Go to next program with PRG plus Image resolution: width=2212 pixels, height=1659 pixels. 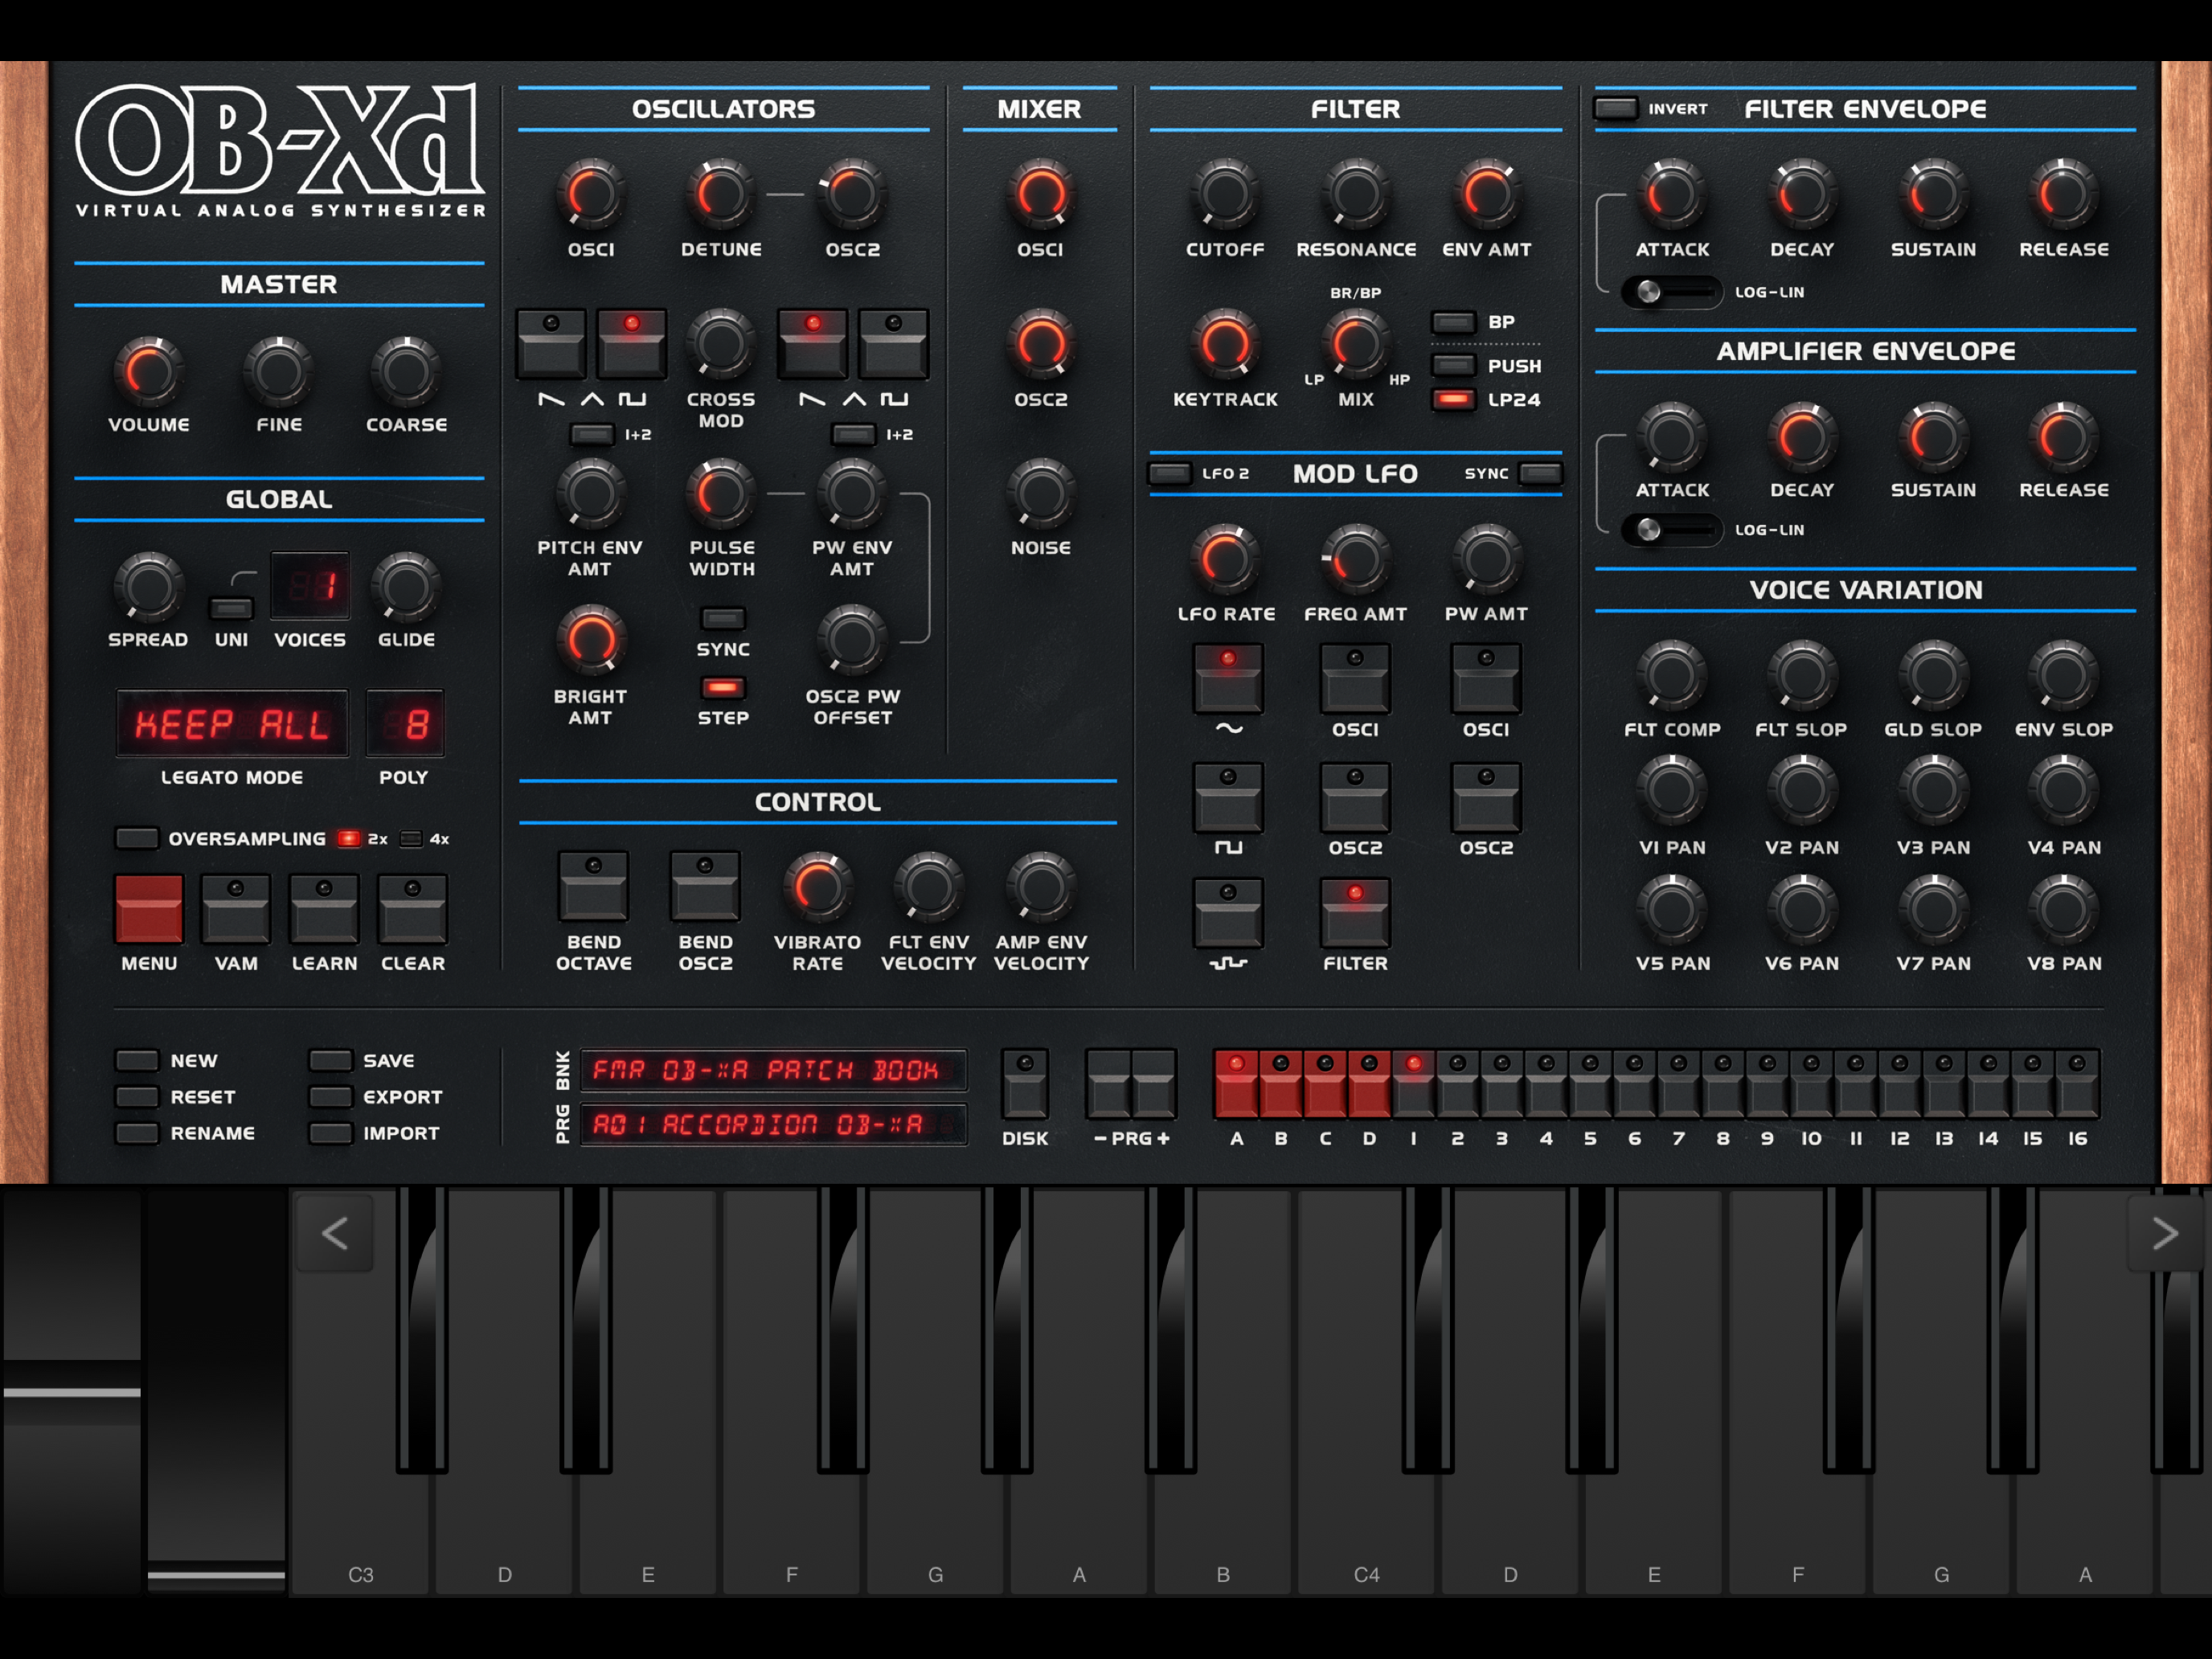coord(1153,1083)
